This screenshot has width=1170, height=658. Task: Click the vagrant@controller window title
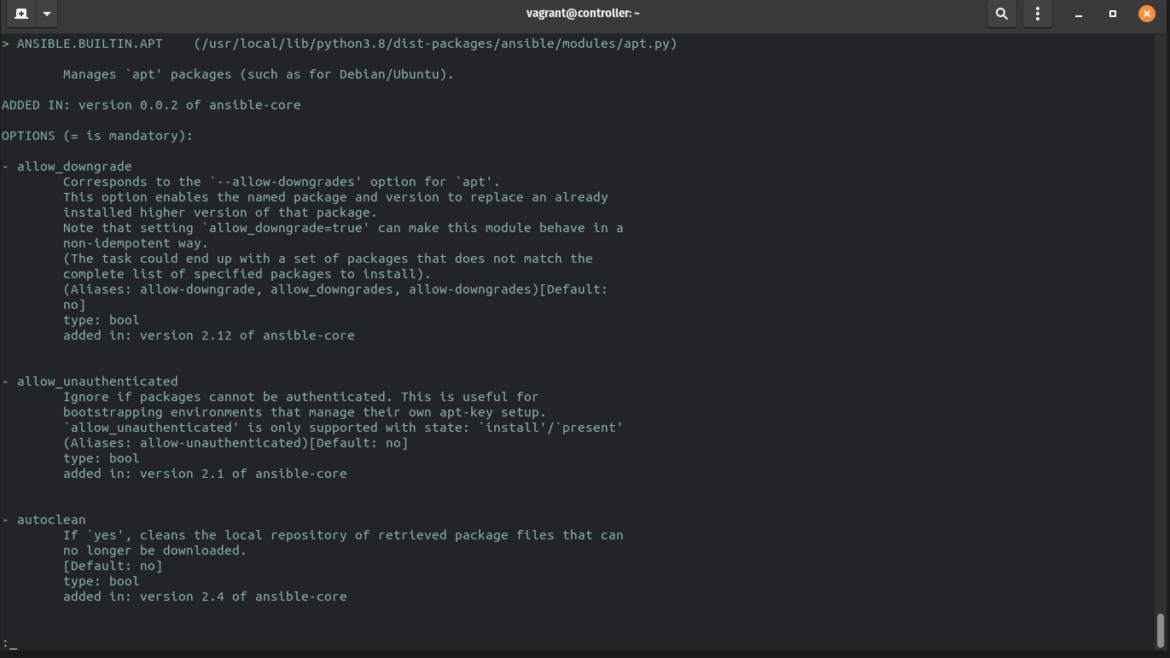pyautogui.click(x=583, y=14)
